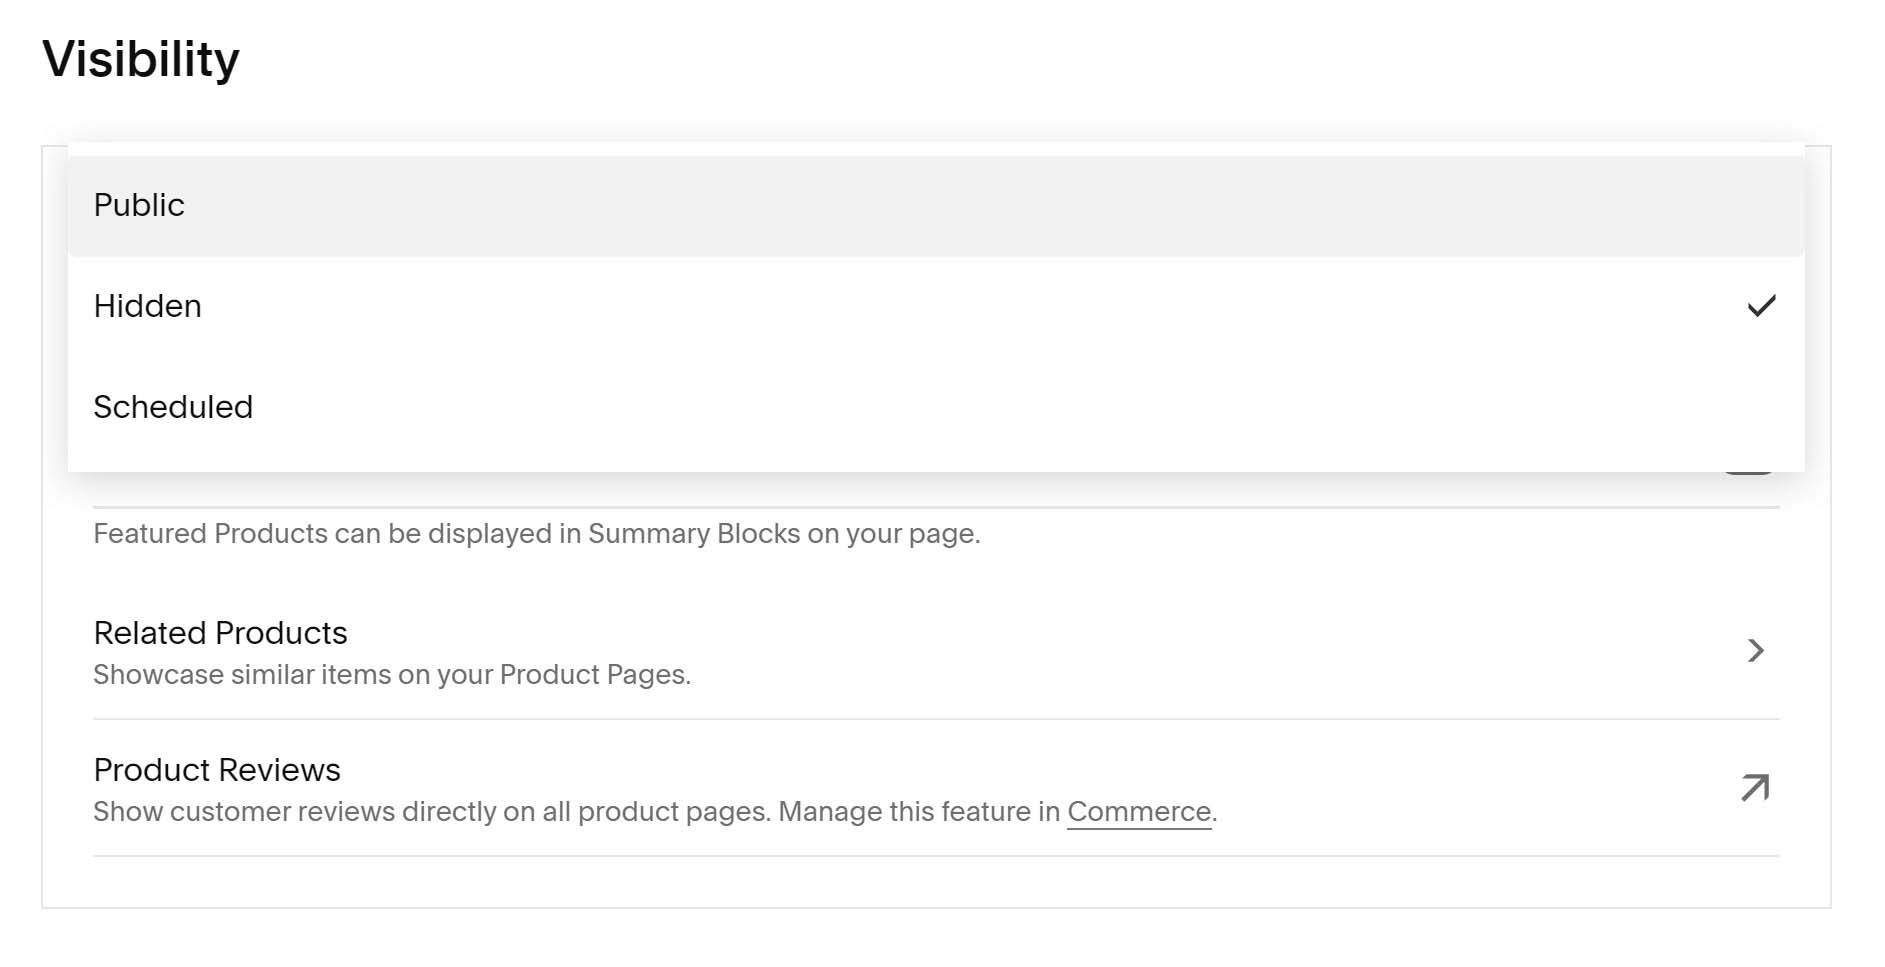Click the checkmark beside Hidden

(1761, 306)
